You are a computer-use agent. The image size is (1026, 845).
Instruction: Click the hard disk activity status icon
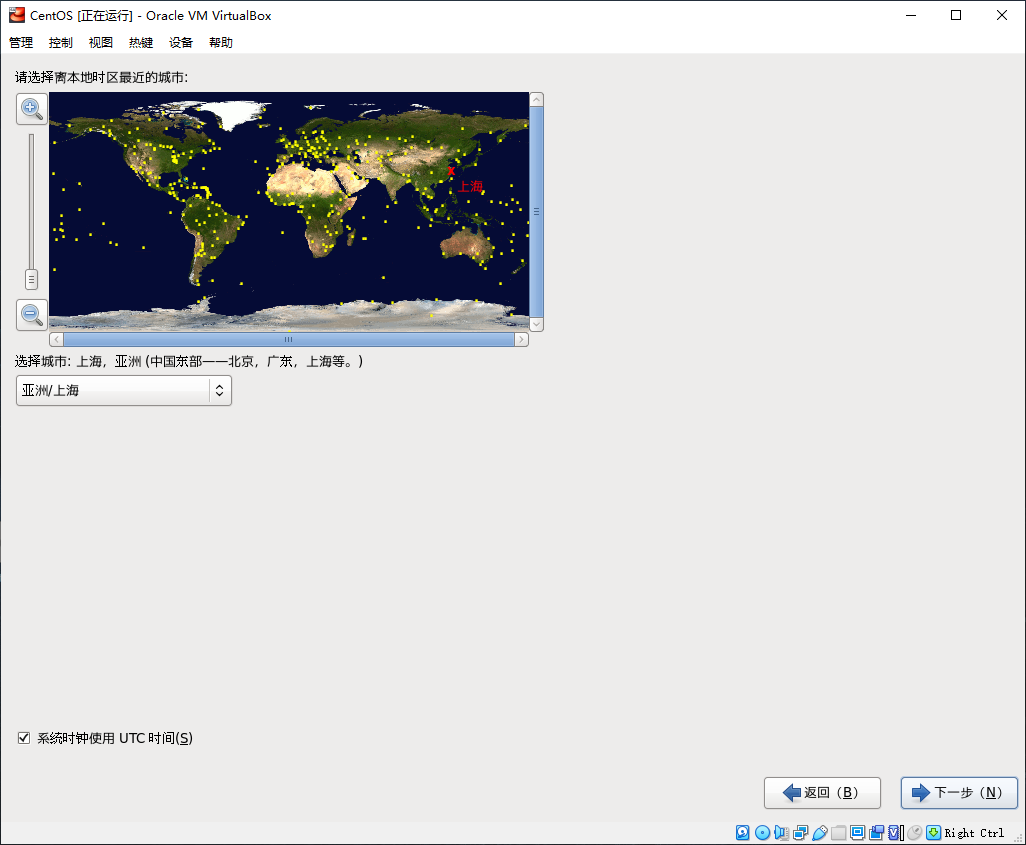(743, 833)
